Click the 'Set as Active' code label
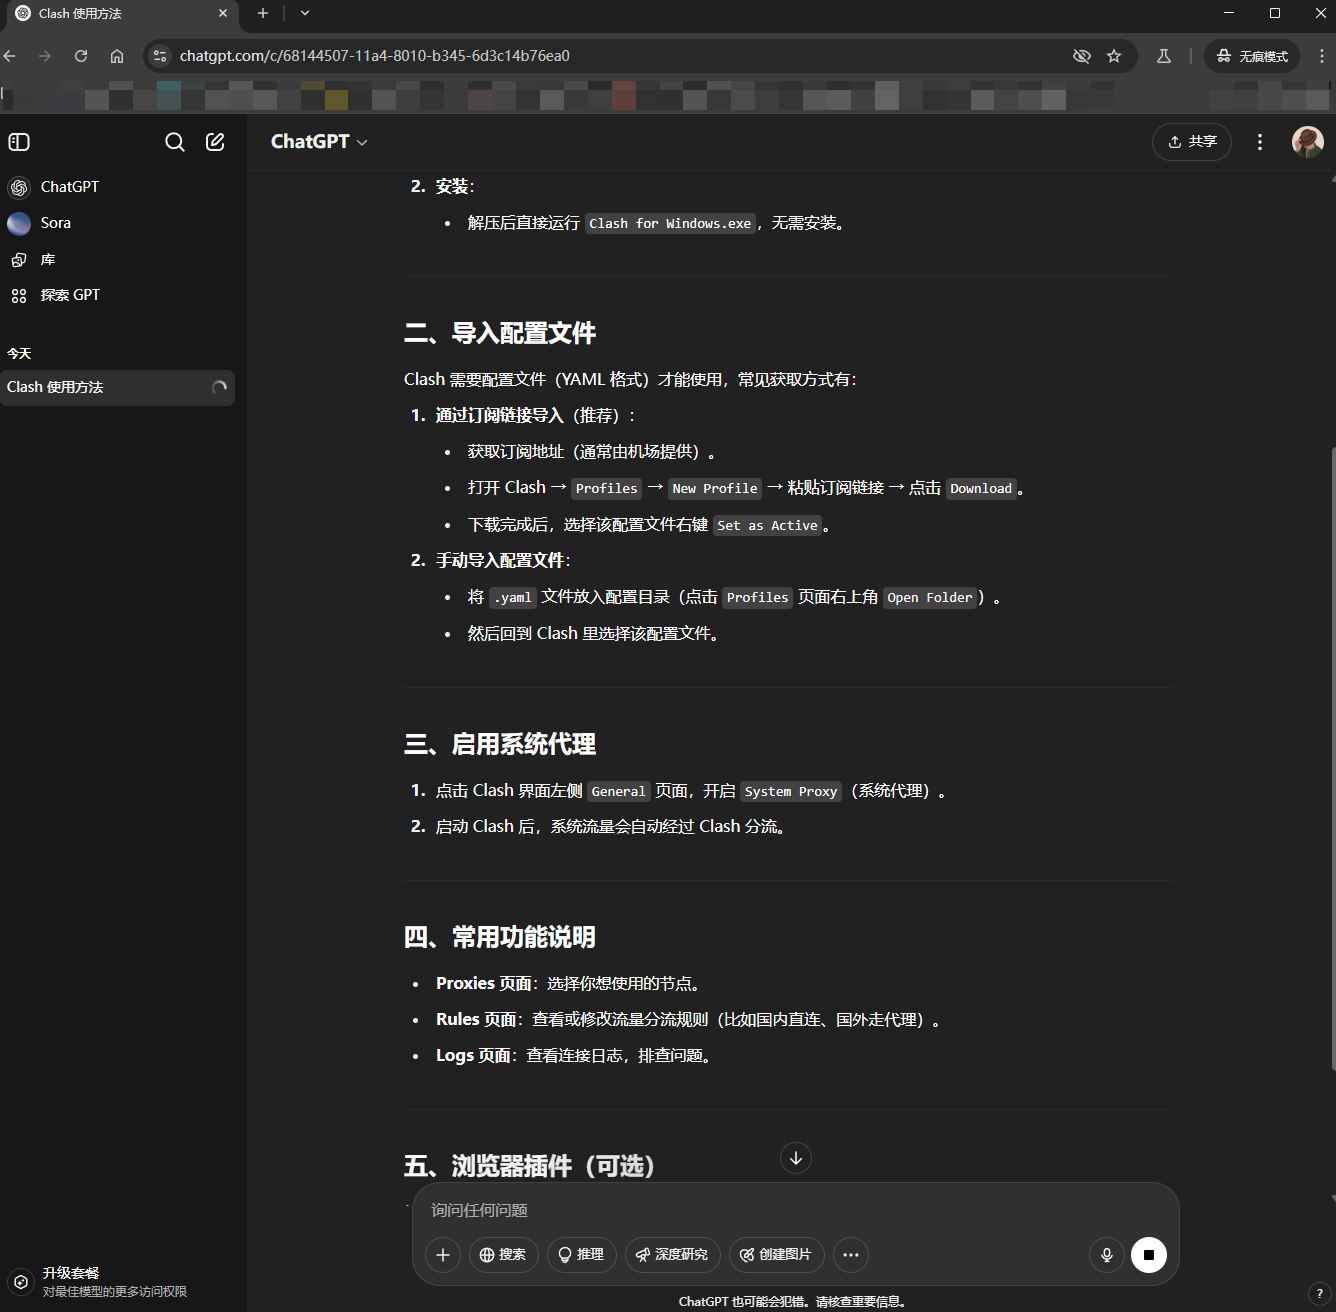 coord(768,526)
